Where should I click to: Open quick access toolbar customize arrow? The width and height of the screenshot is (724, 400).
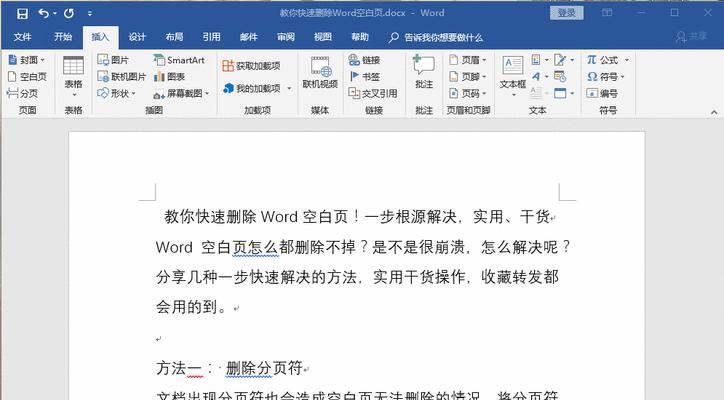click(x=90, y=14)
